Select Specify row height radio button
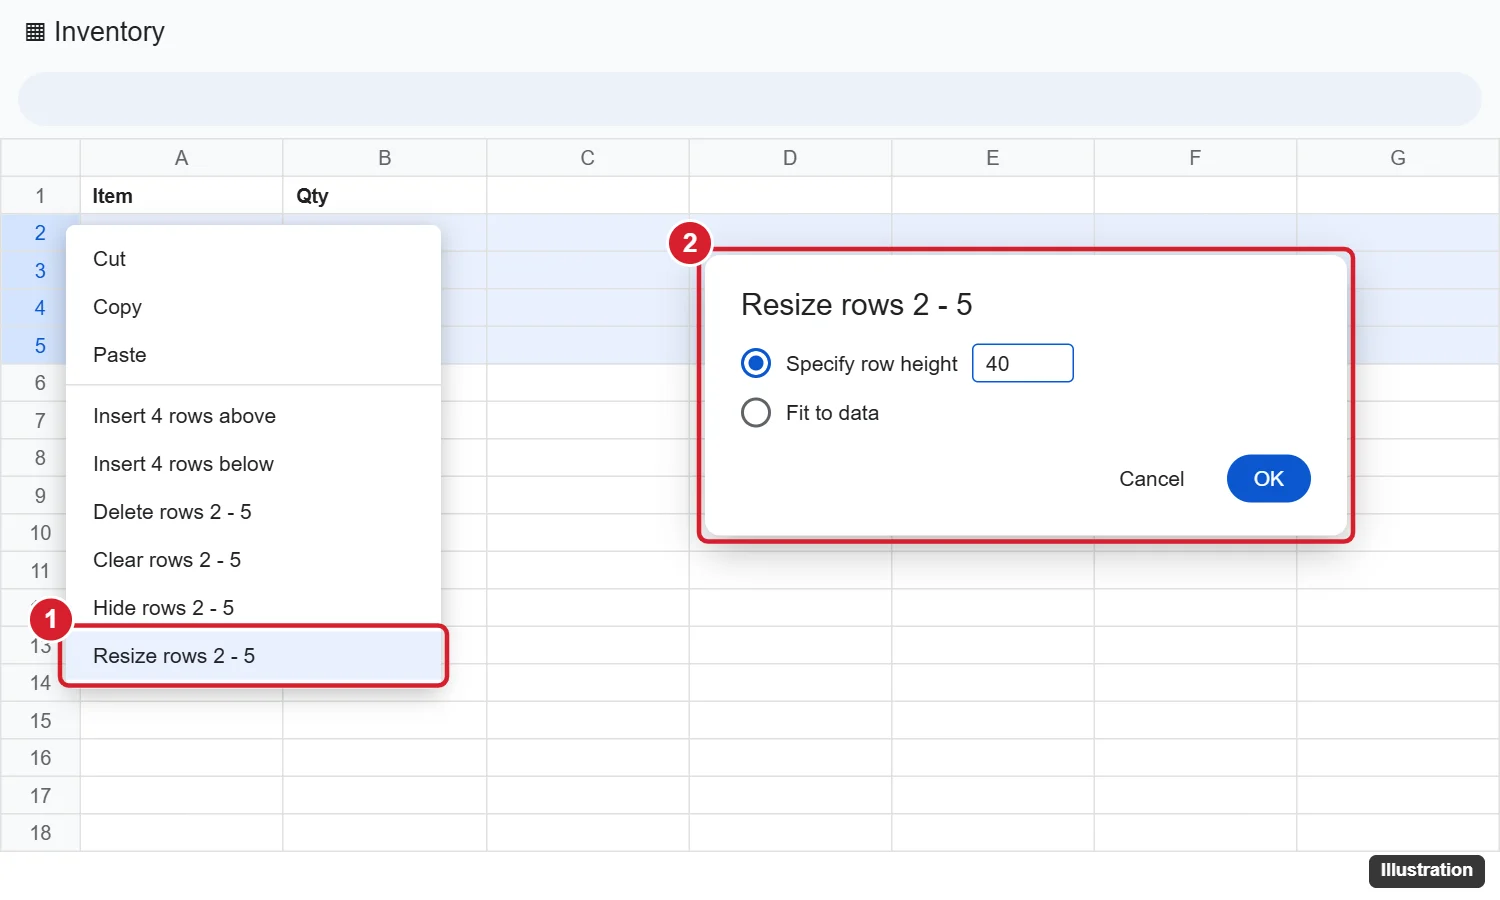1500x900 pixels. coord(756,363)
